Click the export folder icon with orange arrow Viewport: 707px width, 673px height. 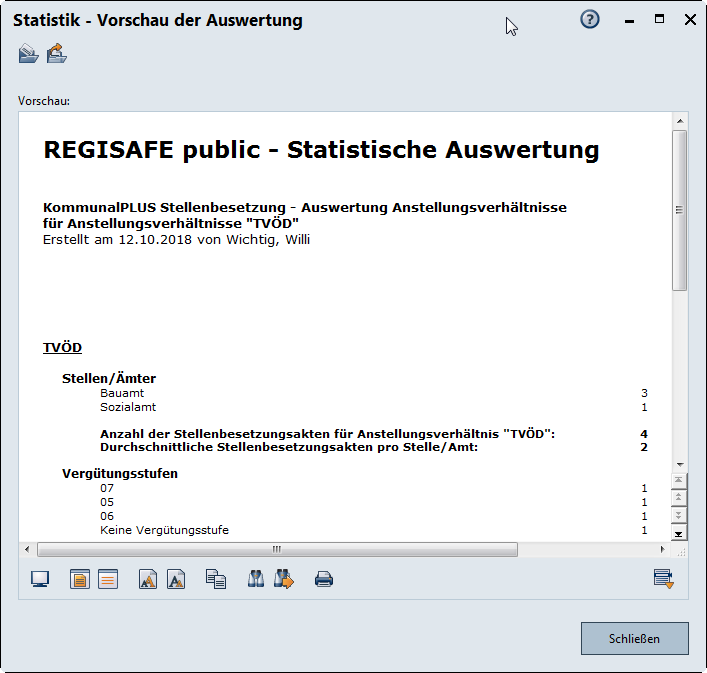[x=56, y=54]
